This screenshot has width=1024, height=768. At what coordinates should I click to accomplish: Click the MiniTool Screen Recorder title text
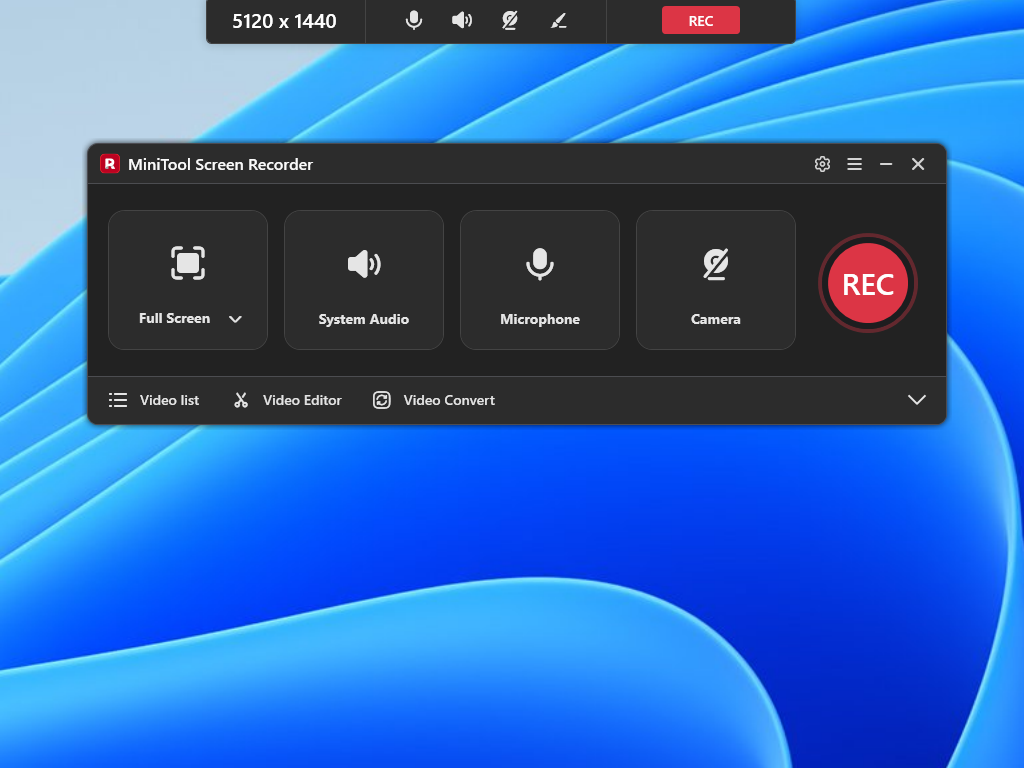click(x=220, y=165)
